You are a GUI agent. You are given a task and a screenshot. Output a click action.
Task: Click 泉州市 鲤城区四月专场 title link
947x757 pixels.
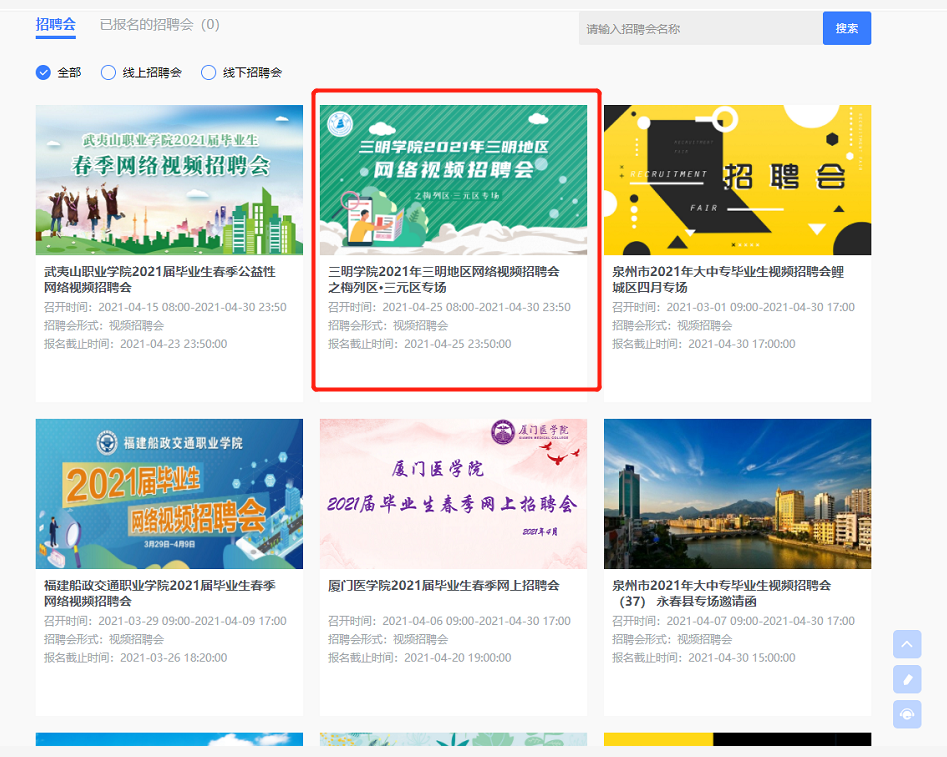pyautogui.click(x=728, y=279)
